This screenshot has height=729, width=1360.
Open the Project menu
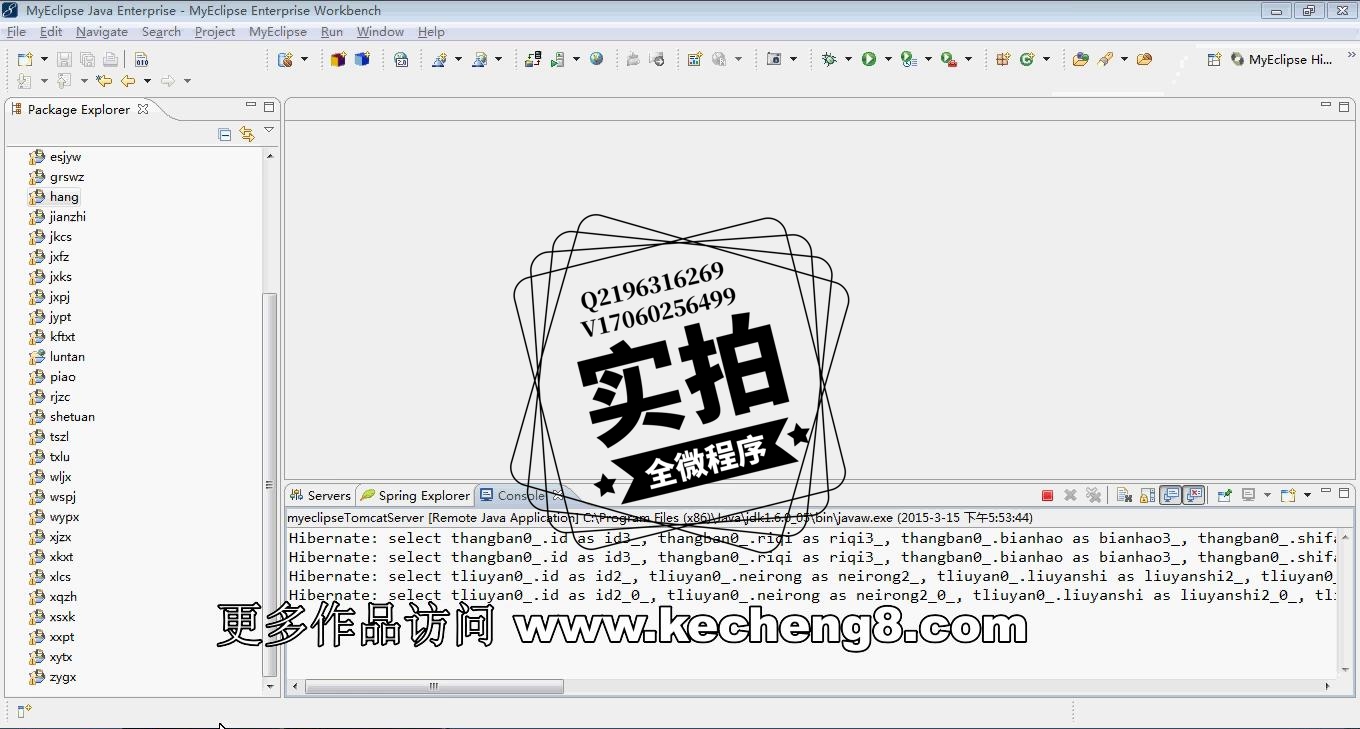[x=215, y=32]
